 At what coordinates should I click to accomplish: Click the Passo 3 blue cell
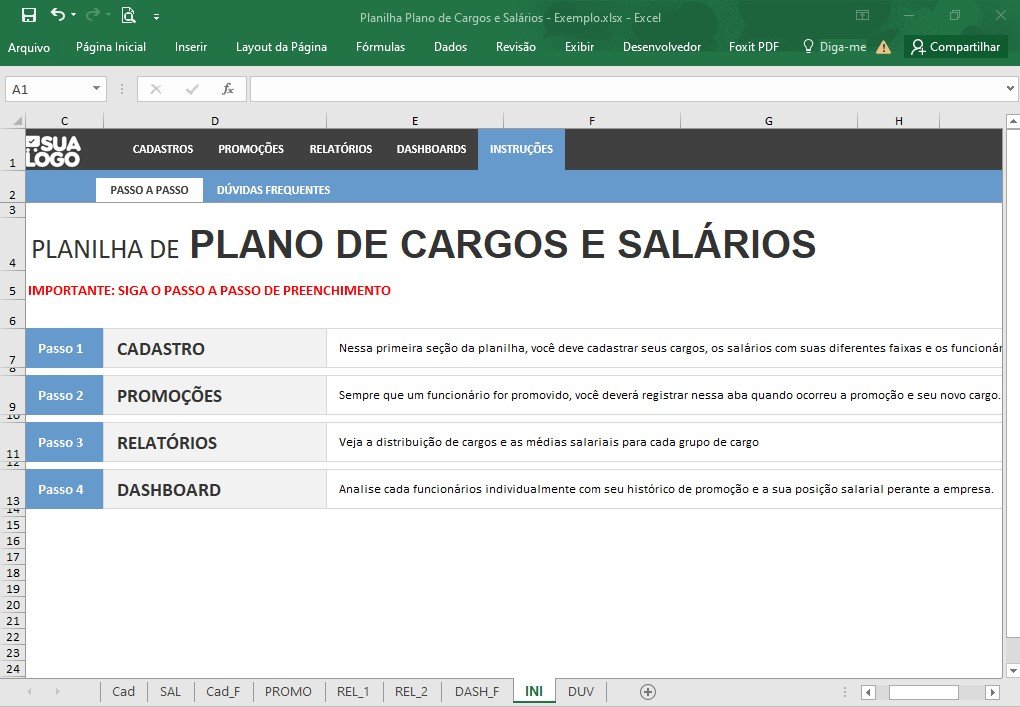coord(64,442)
